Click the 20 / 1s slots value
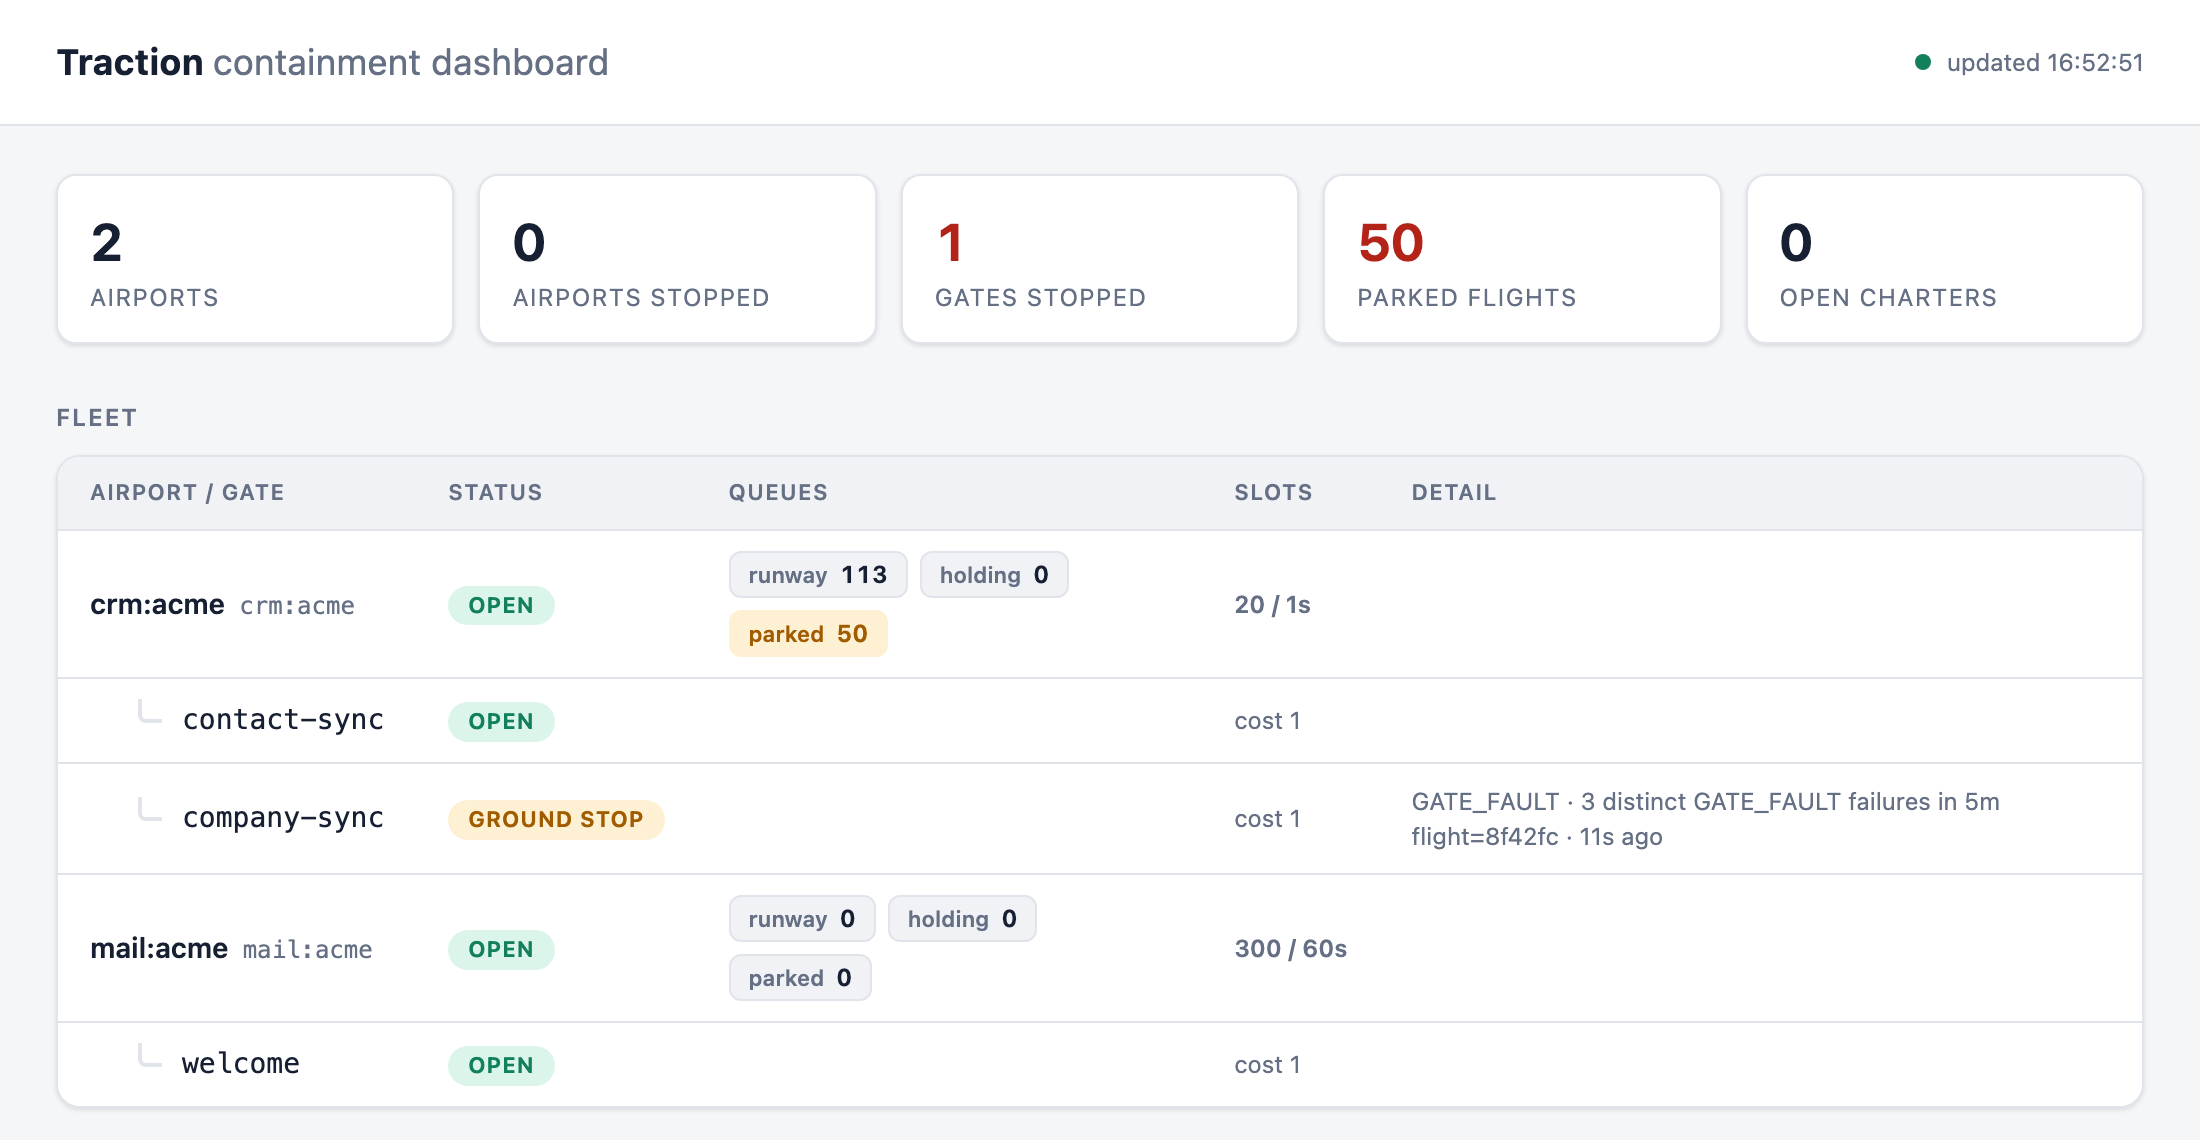The height and width of the screenshot is (1140, 2200). (x=1272, y=605)
